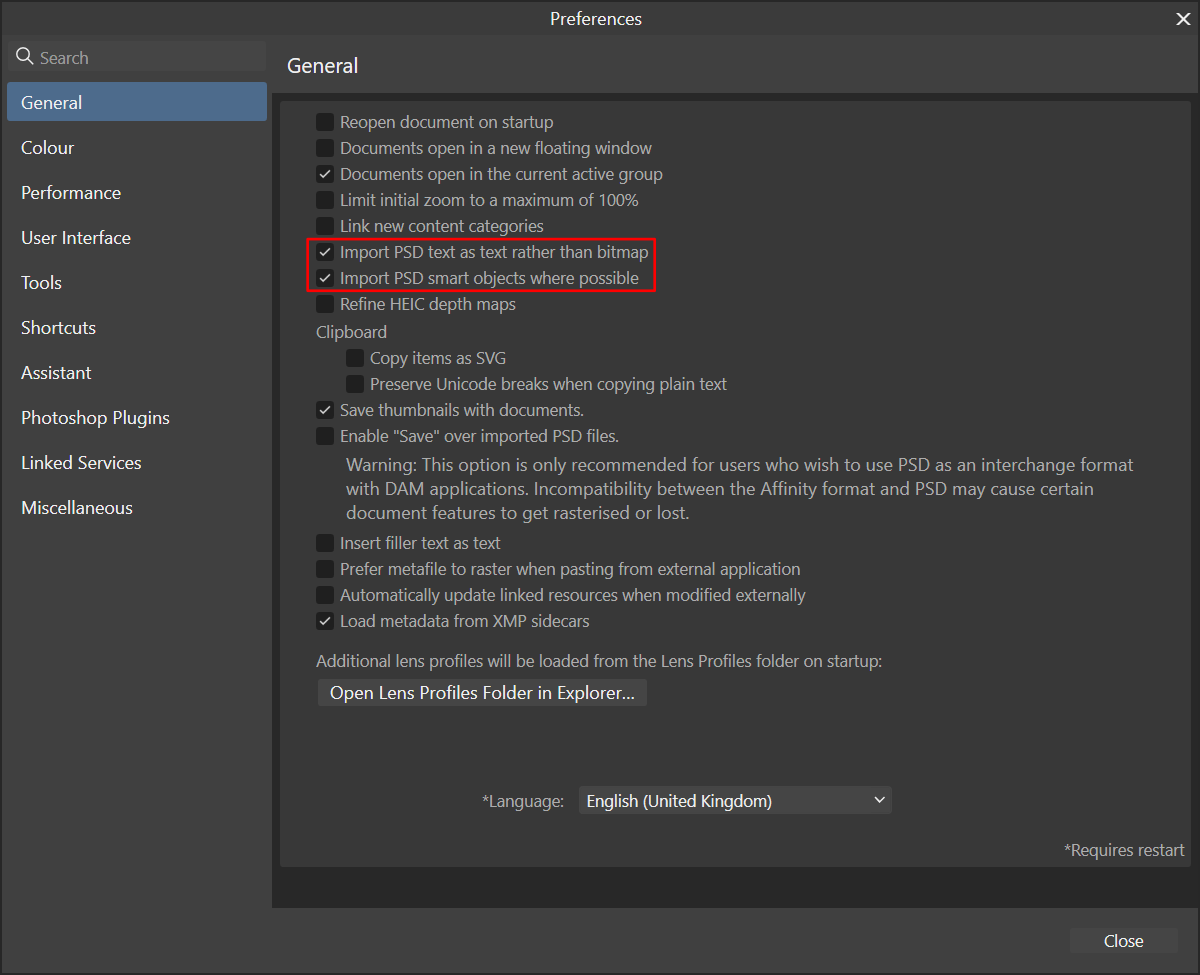The width and height of the screenshot is (1200, 975).
Task: Uncheck 'Import PSD text as text rather than bitmap'
Action: [x=324, y=252]
